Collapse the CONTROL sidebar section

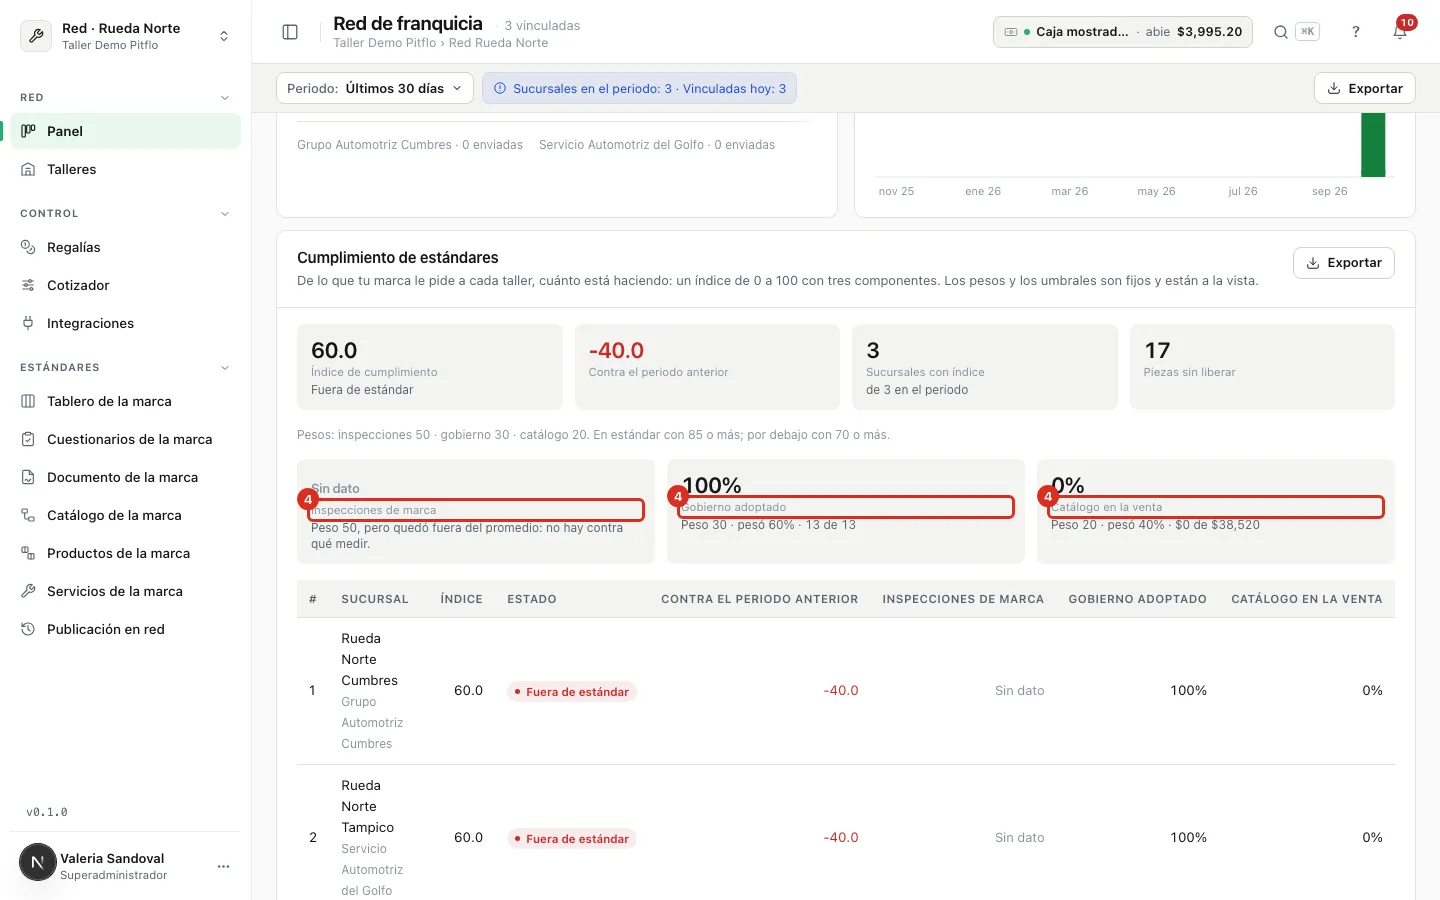pyautogui.click(x=224, y=214)
